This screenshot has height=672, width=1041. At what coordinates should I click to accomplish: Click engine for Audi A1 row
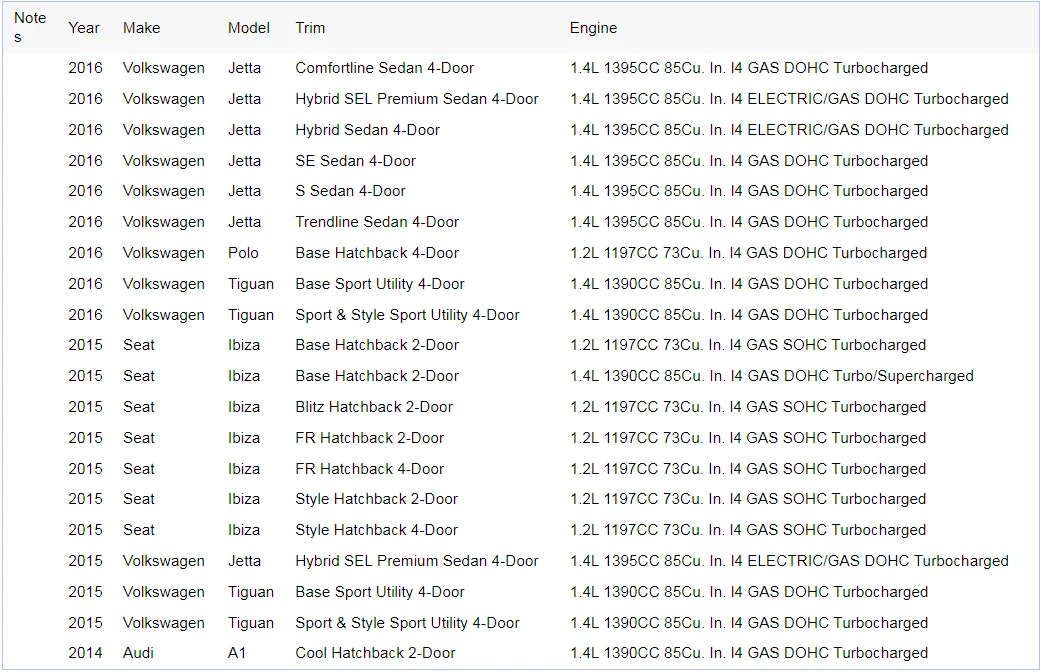749,653
